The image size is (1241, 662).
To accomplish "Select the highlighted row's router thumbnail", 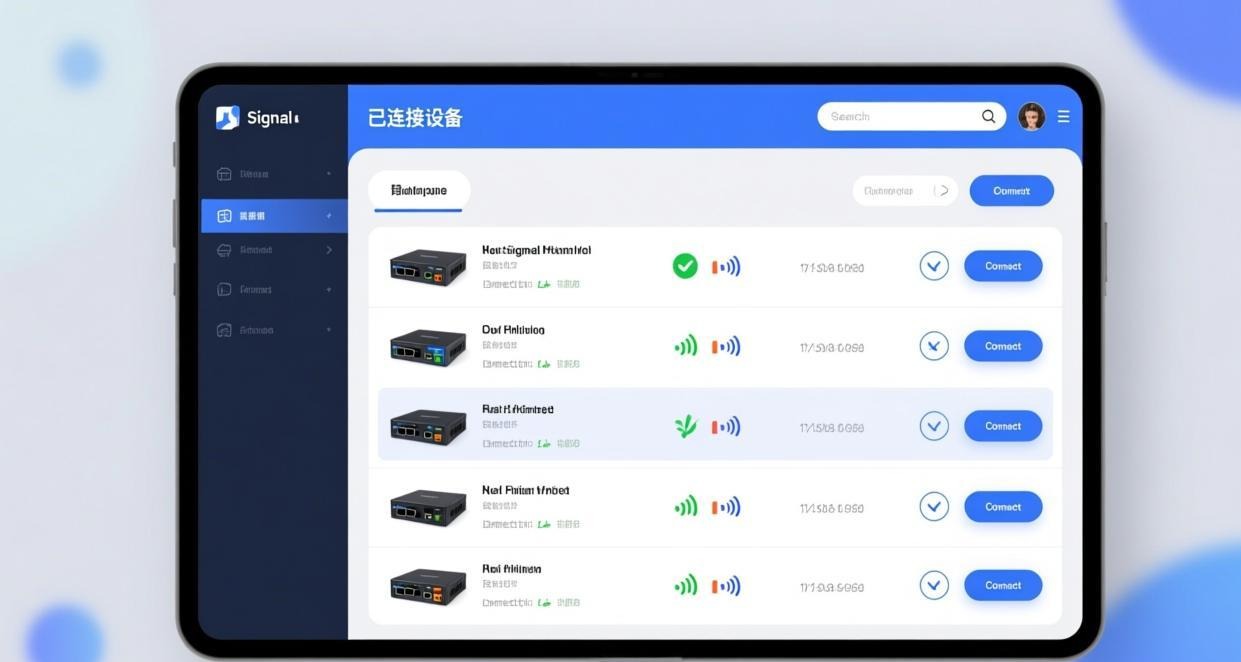I will click(428, 427).
